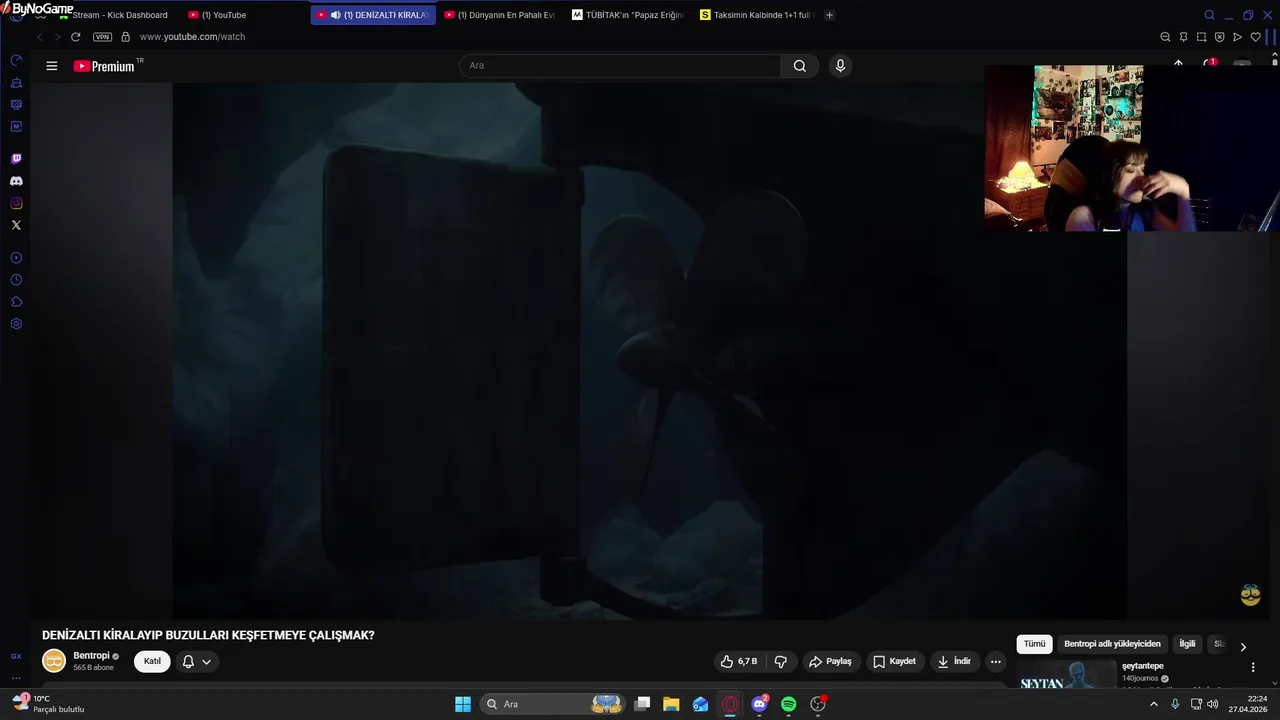
Task: Open Instagram from the browser sidebar
Action: point(16,203)
